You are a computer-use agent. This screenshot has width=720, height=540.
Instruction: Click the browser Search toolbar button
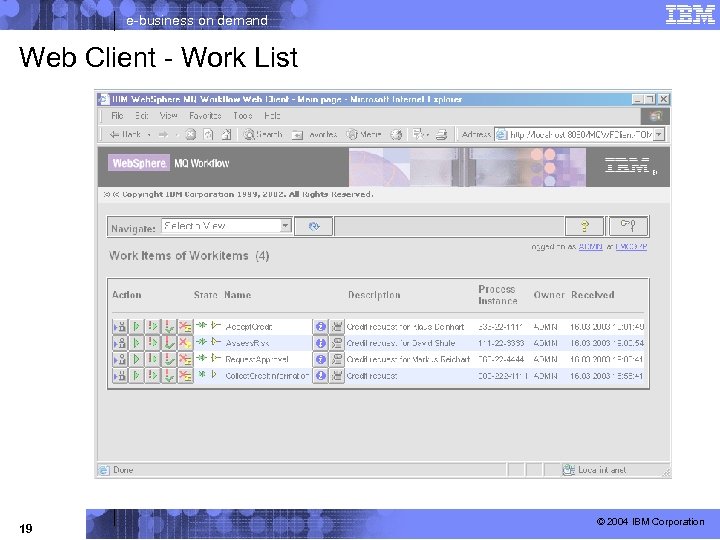tap(263, 135)
